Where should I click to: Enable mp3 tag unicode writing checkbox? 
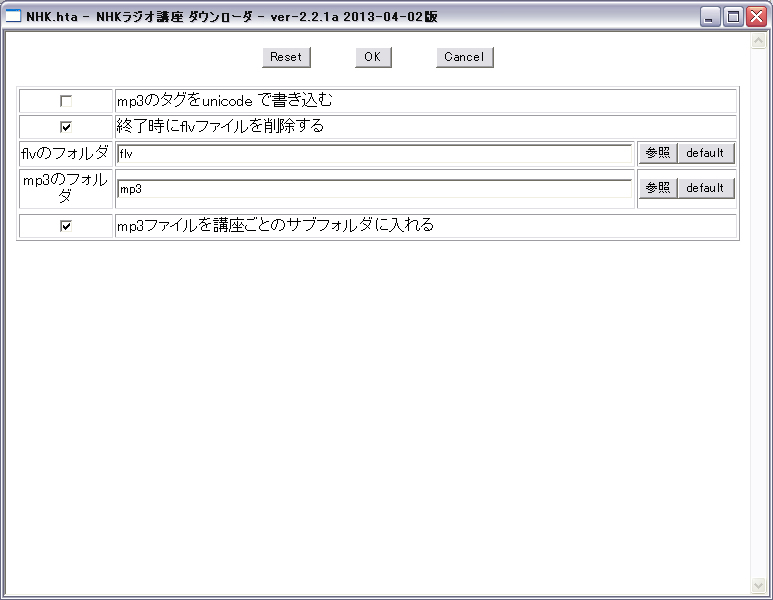click(66, 101)
